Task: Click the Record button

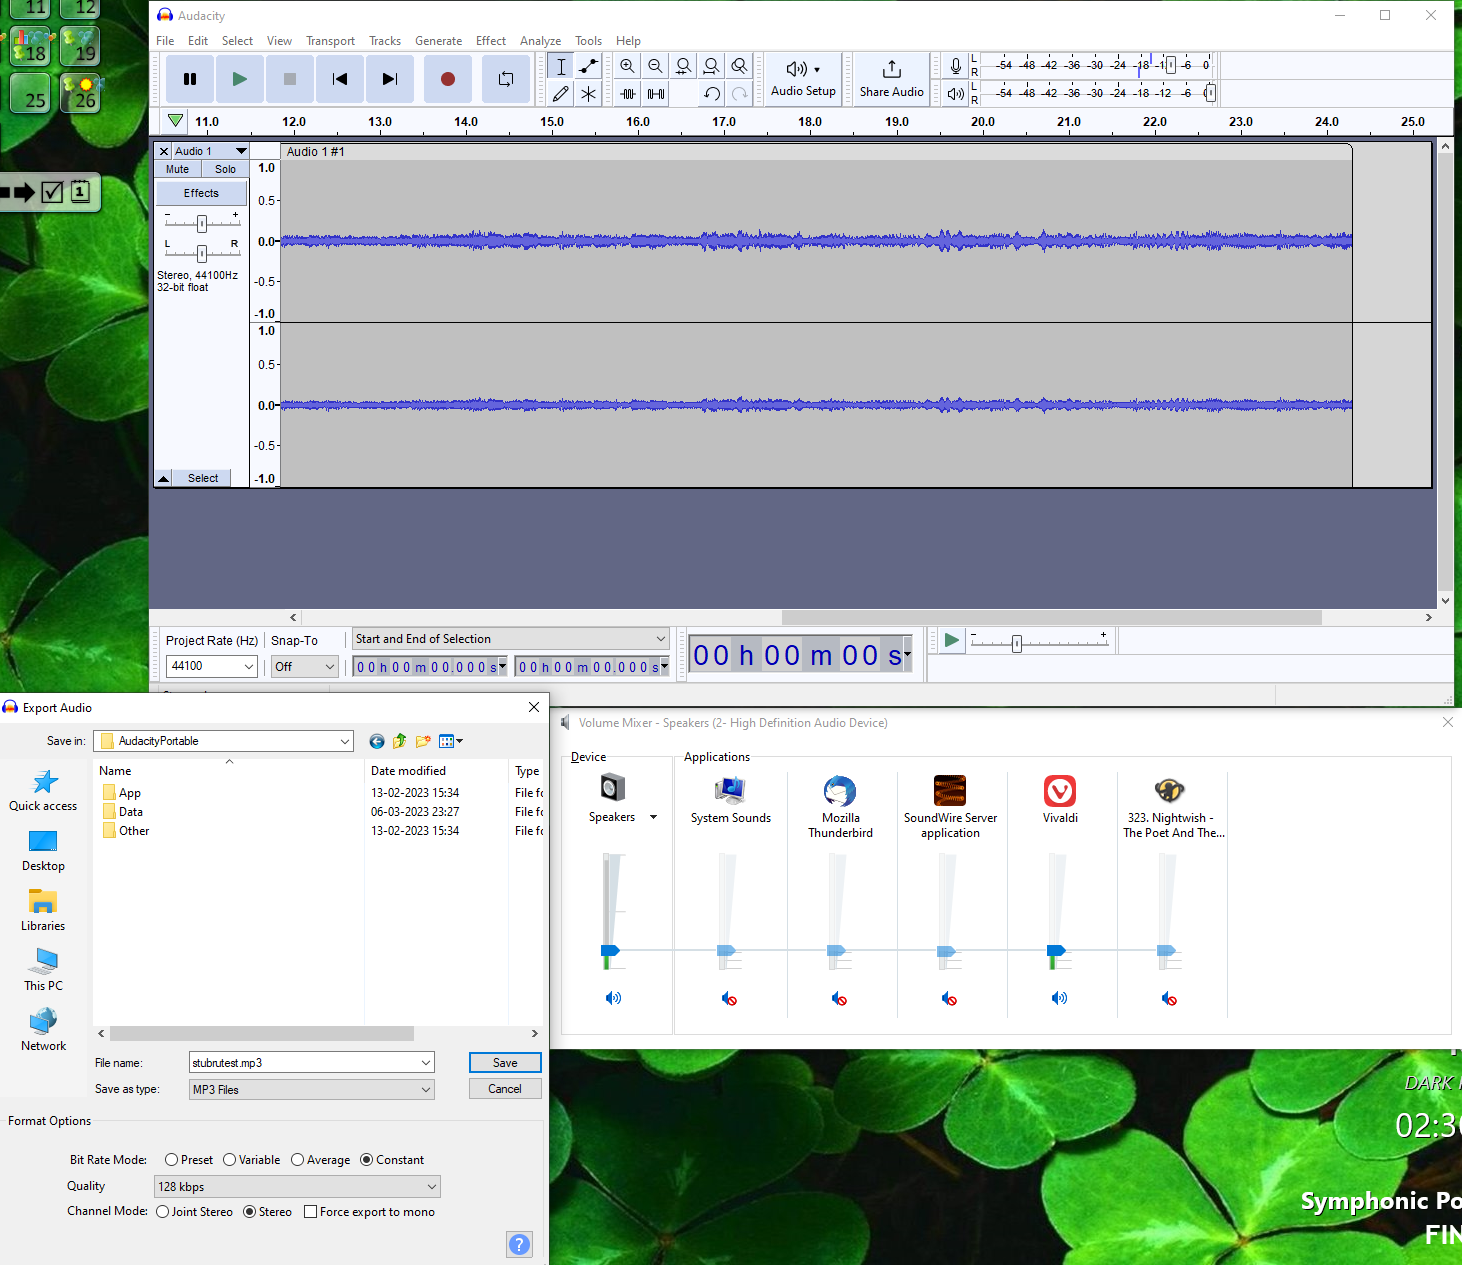Action: (447, 79)
